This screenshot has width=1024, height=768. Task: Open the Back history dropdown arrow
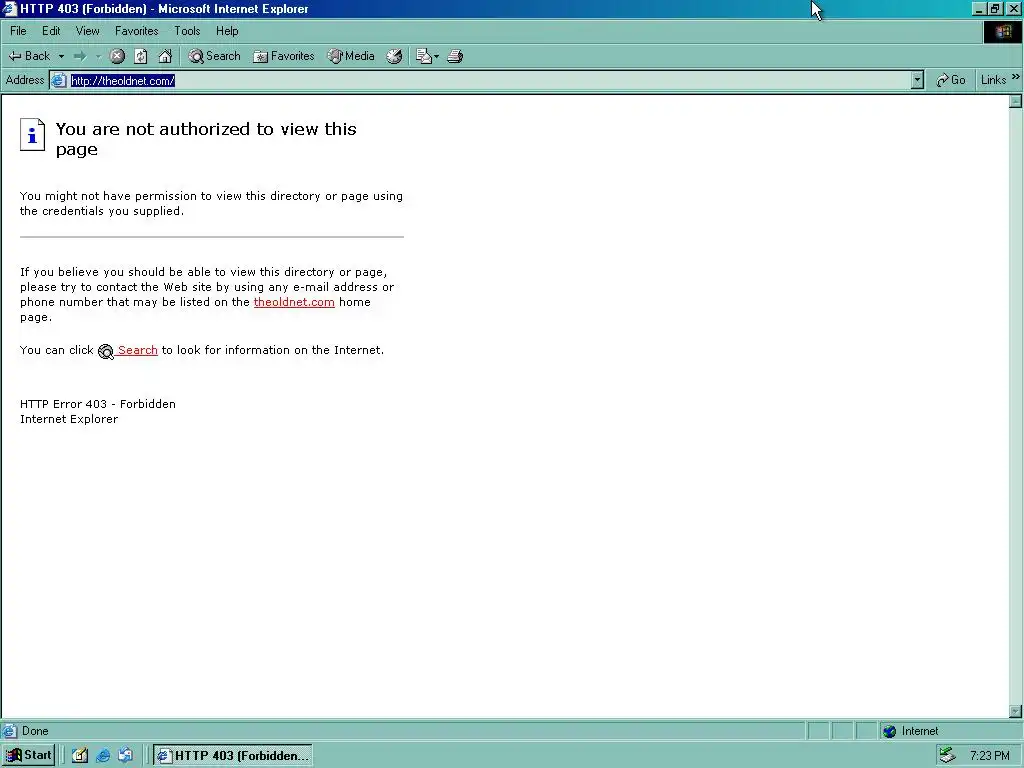(61, 56)
